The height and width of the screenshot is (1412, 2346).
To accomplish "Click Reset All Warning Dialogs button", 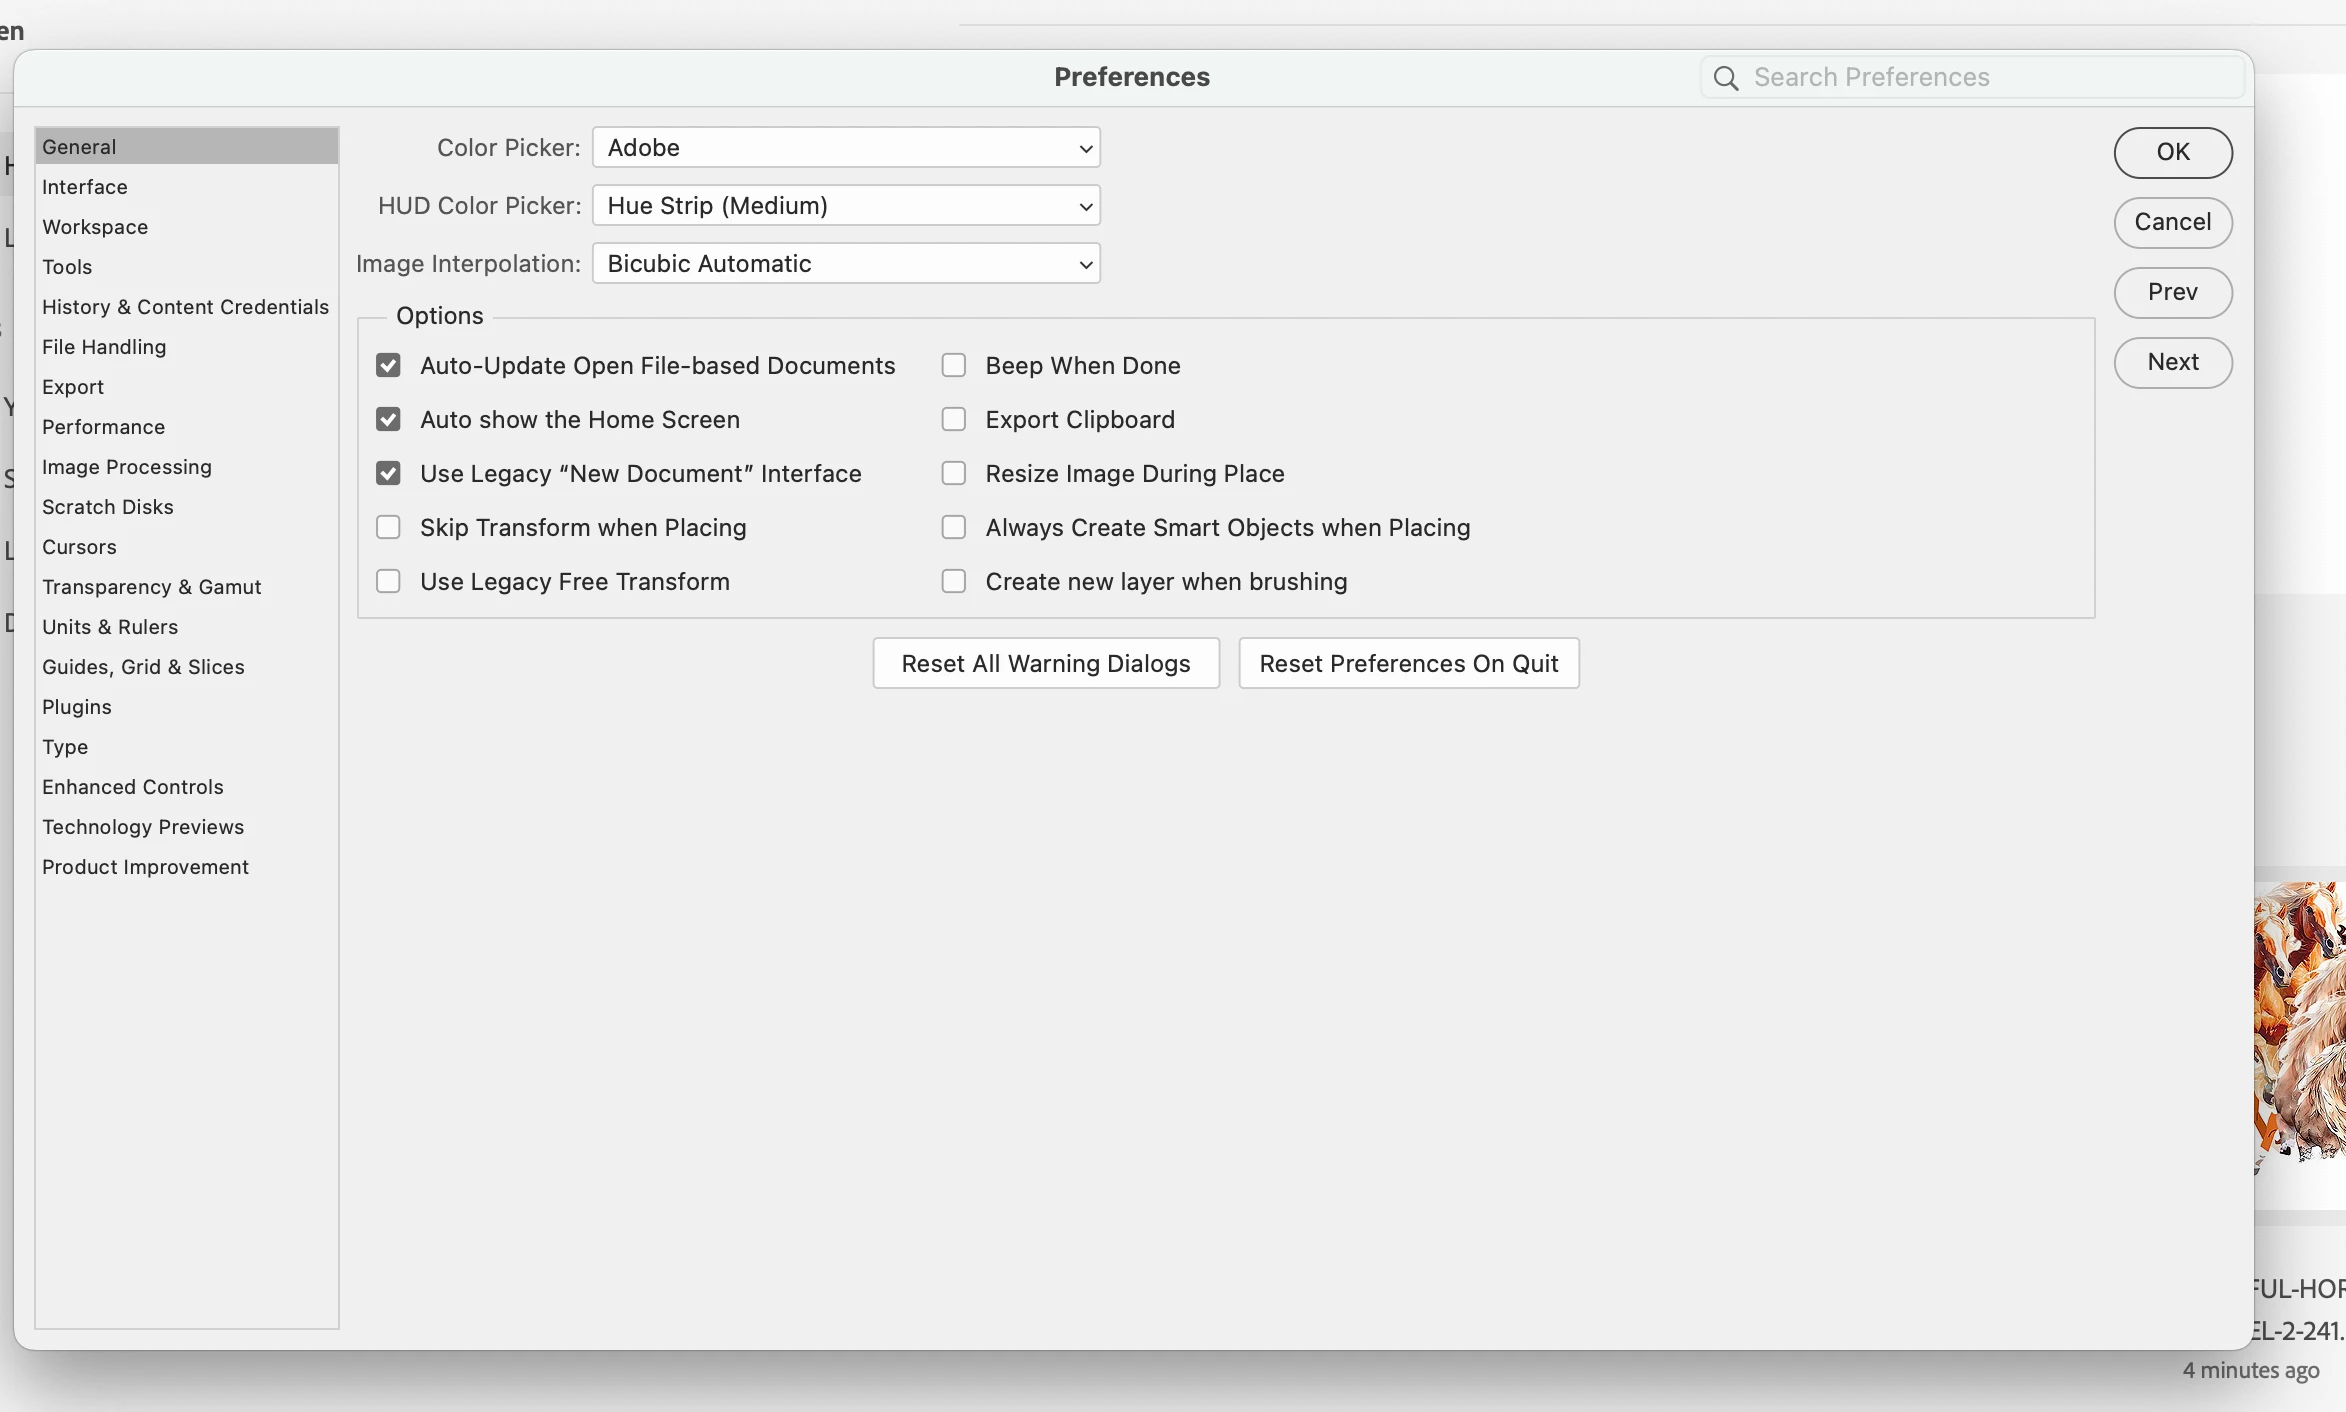I will [x=1045, y=664].
